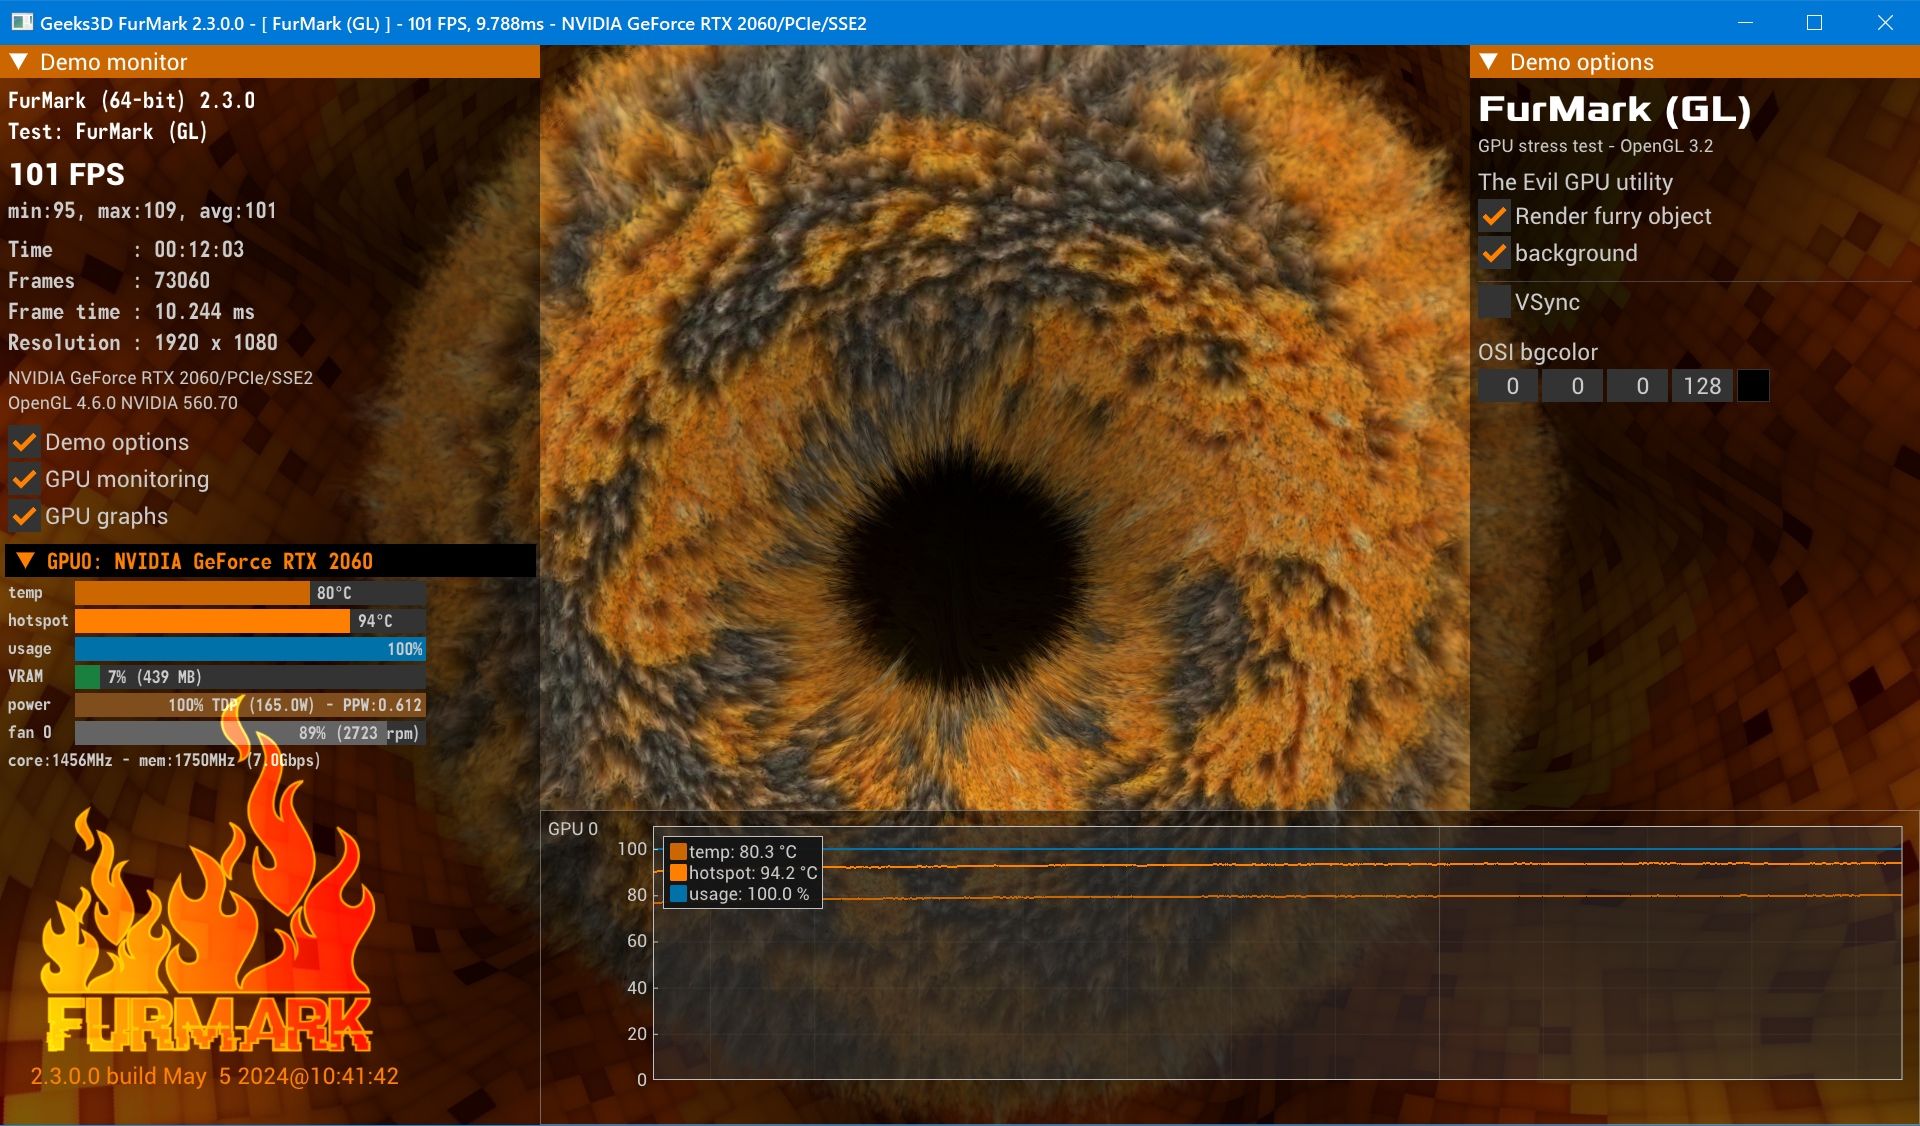Click the usage legend blue square in graph

coord(678,894)
